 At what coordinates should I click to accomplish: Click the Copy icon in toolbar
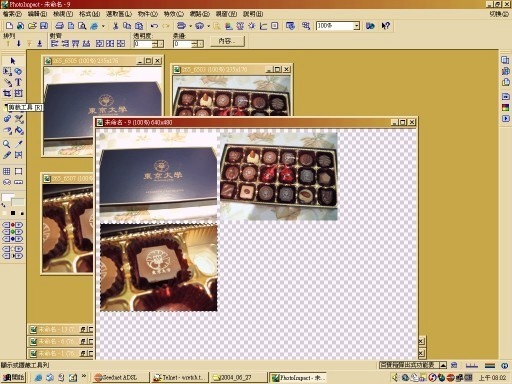click(127, 26)
